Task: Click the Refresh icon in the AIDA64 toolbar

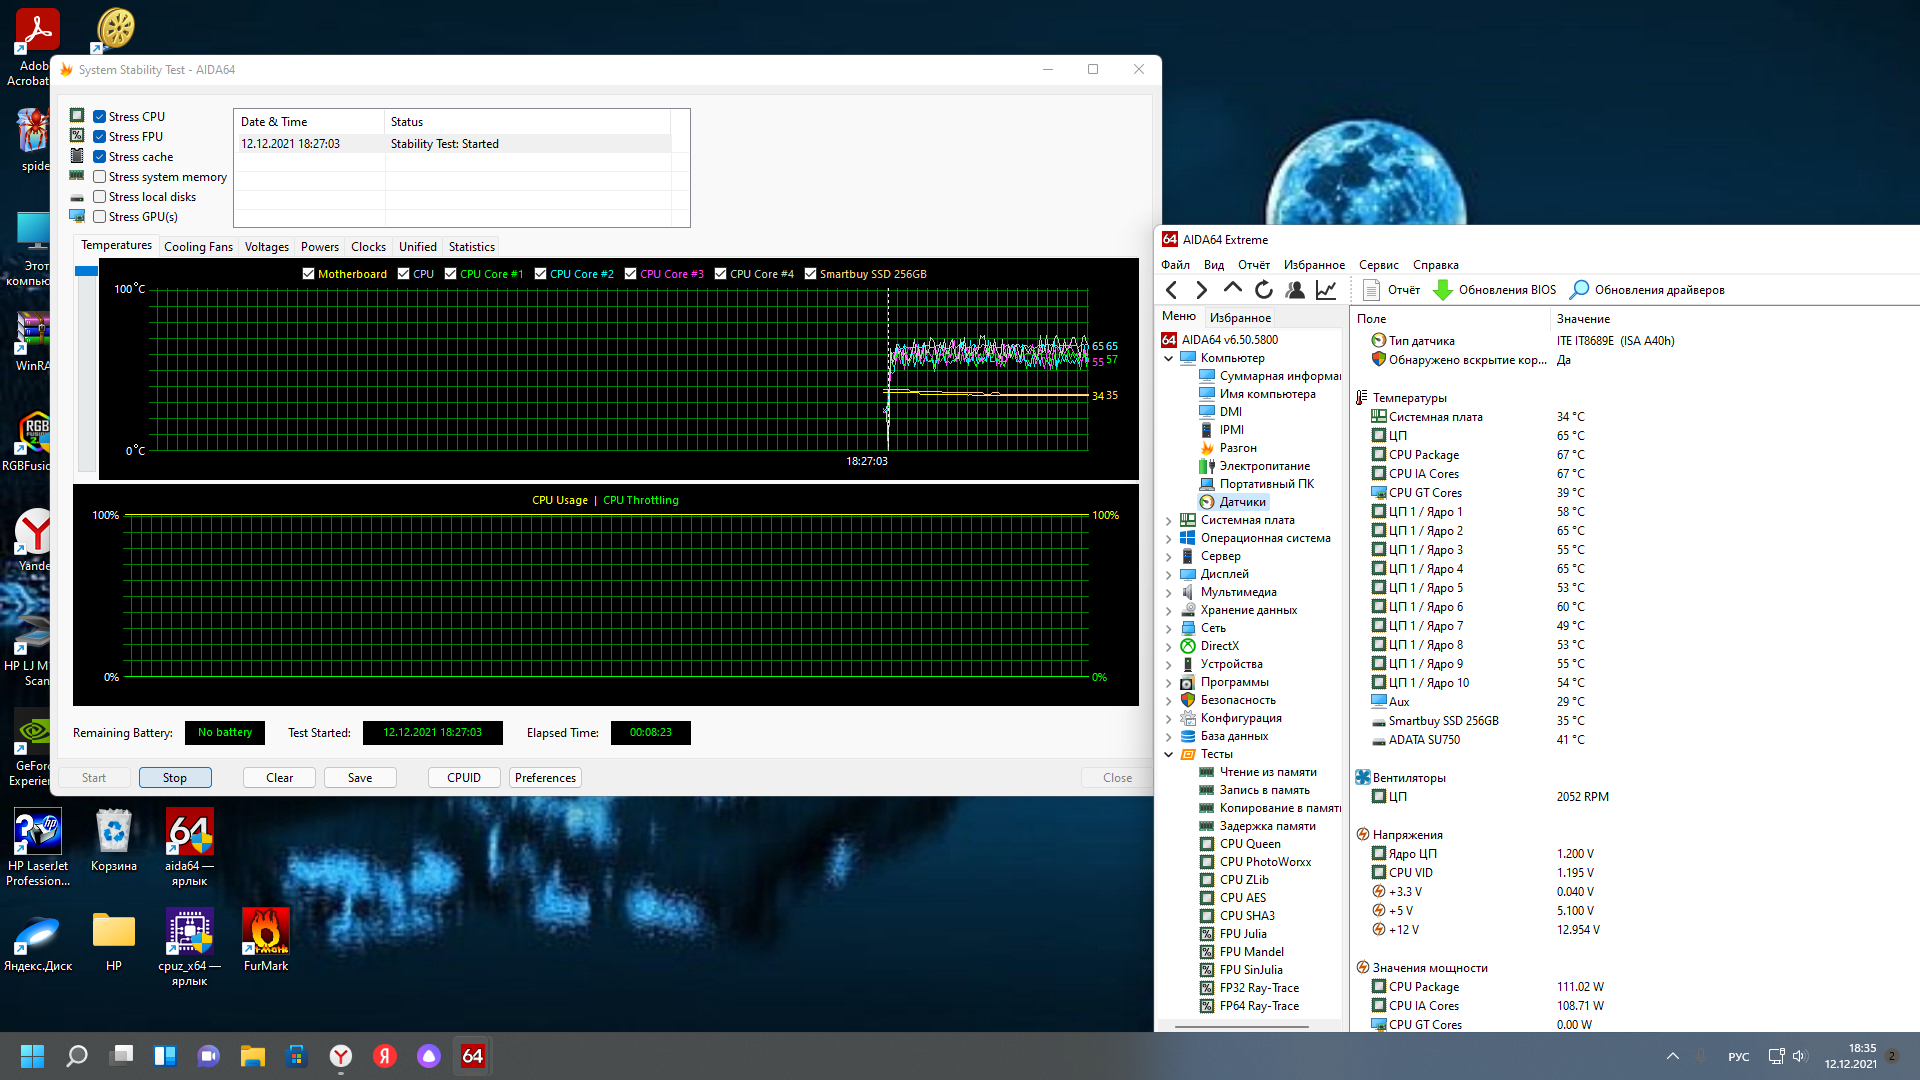Action: click(x=1264, y=290)
